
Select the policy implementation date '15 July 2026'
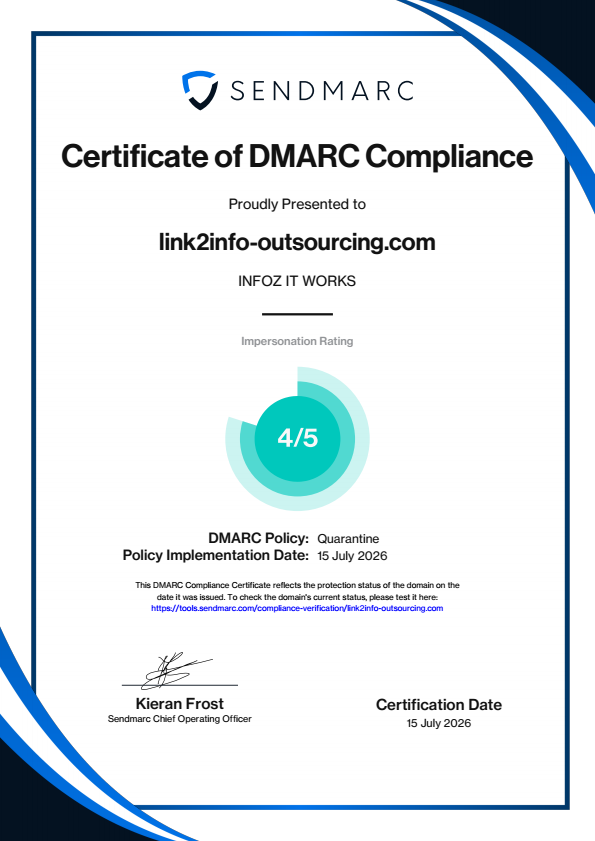pos(352,556)
